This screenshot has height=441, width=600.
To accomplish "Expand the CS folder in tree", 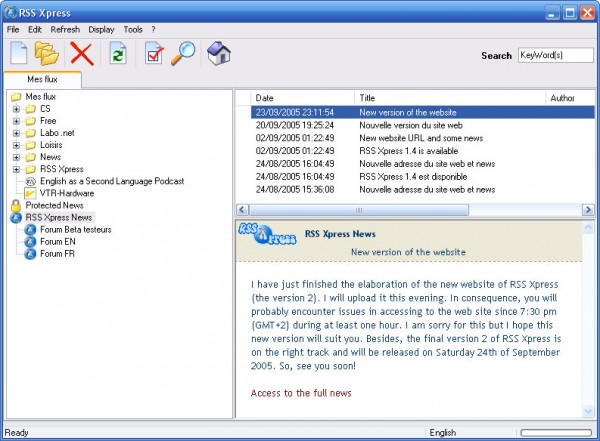I will 17,109.
